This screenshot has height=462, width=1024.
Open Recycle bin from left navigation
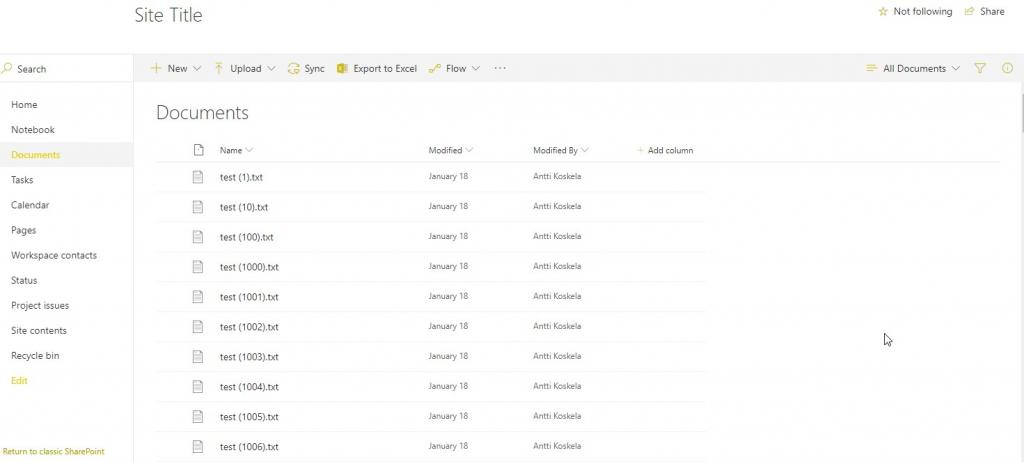point(35,356)
